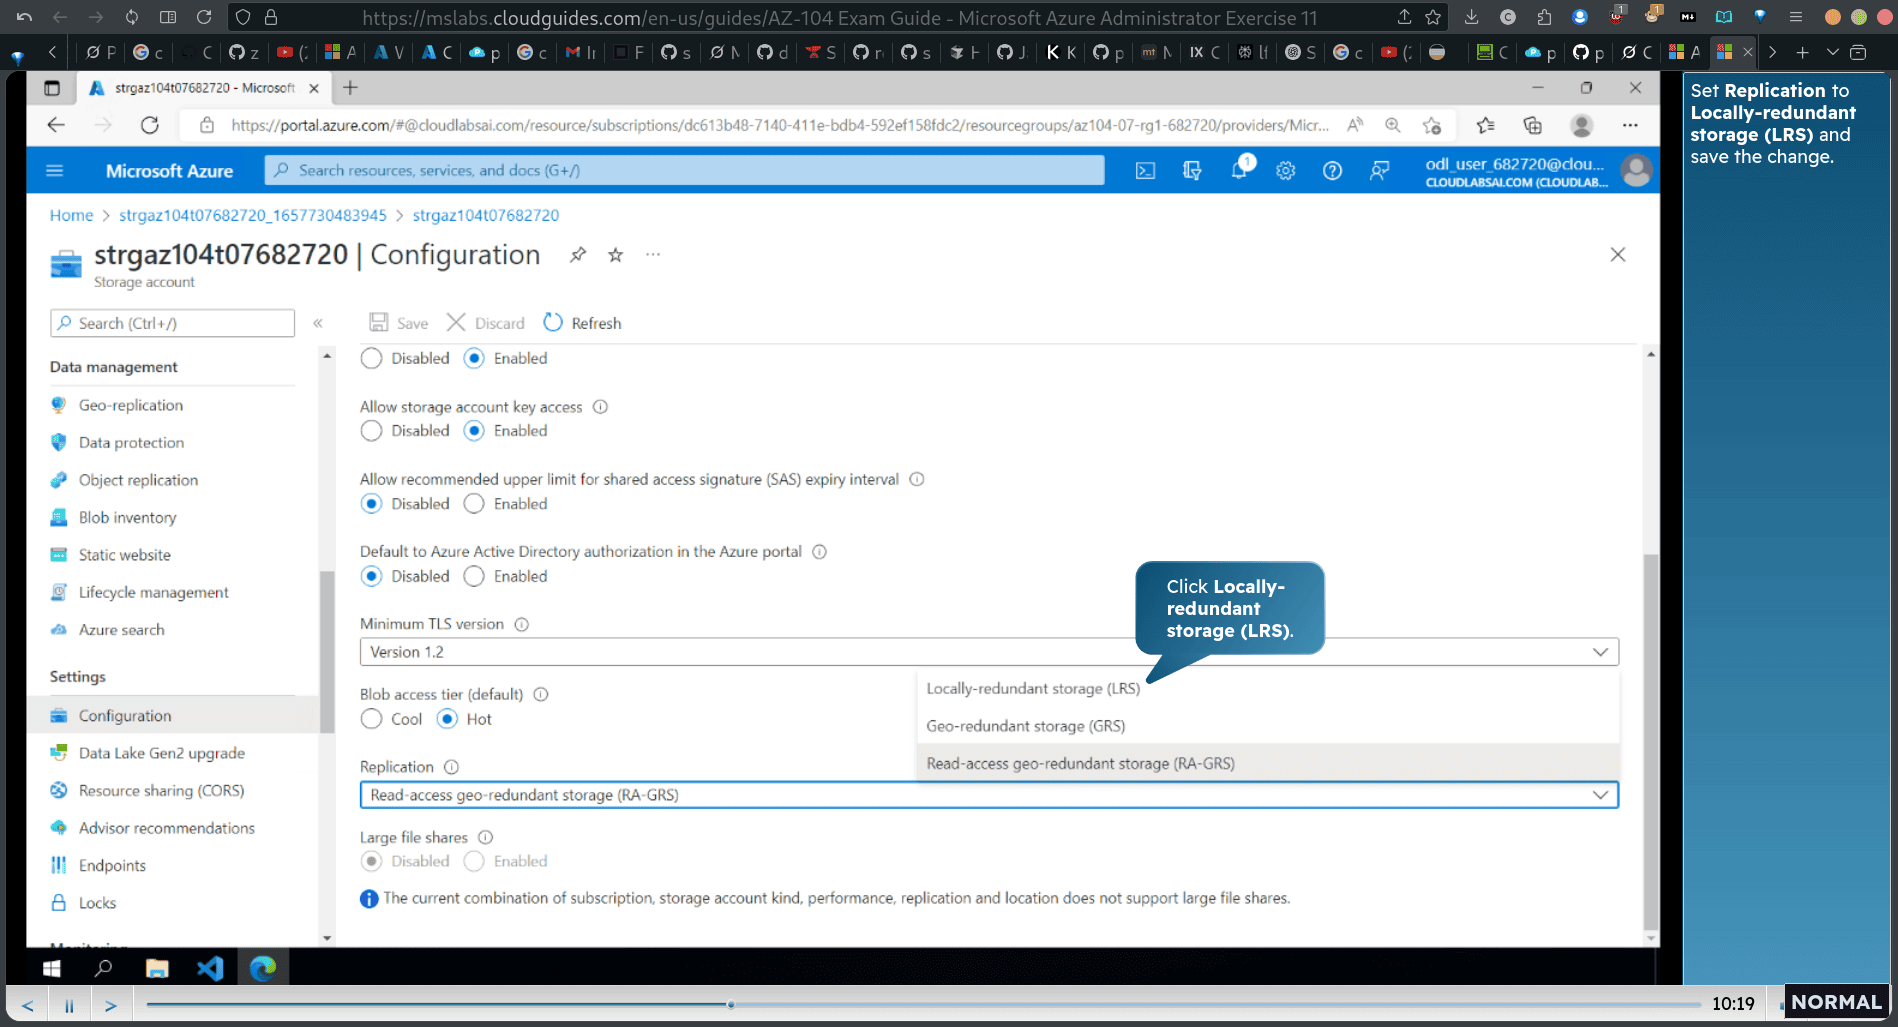Set storage account key access to Enabled
1898x1027 pixels.
[474, 431]
